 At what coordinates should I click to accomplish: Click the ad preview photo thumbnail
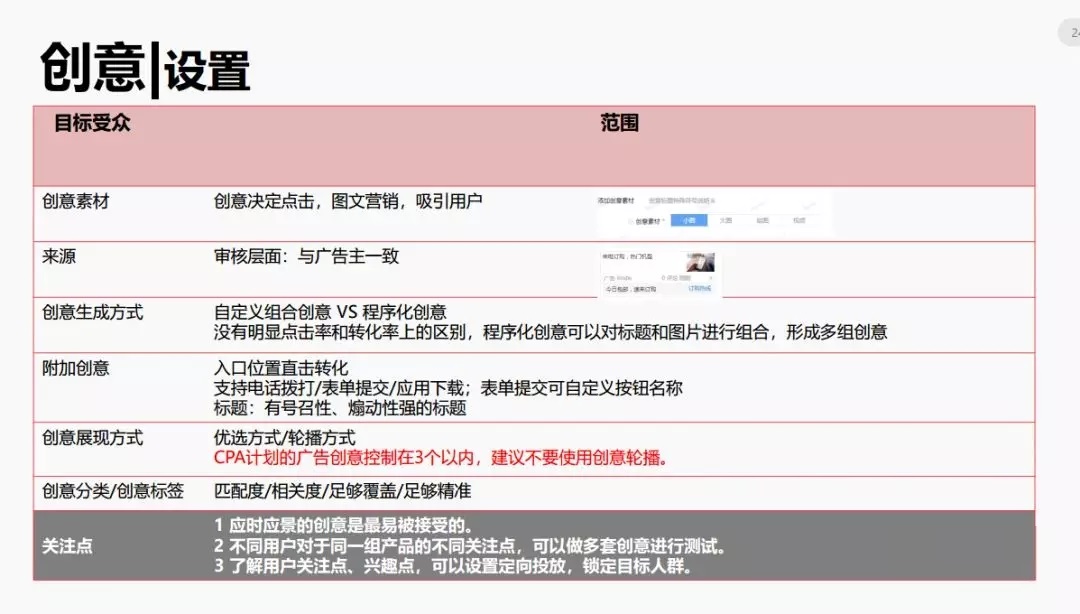click(x=700, y=263)
